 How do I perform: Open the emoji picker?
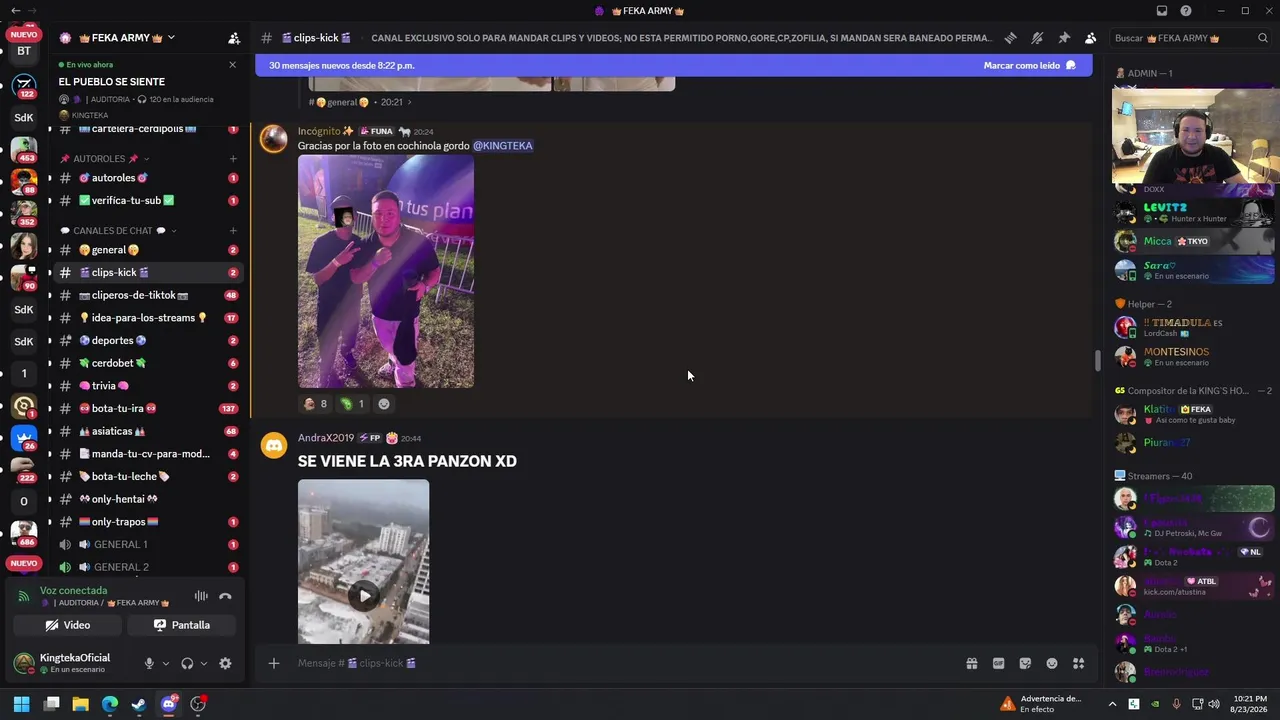1052,663
